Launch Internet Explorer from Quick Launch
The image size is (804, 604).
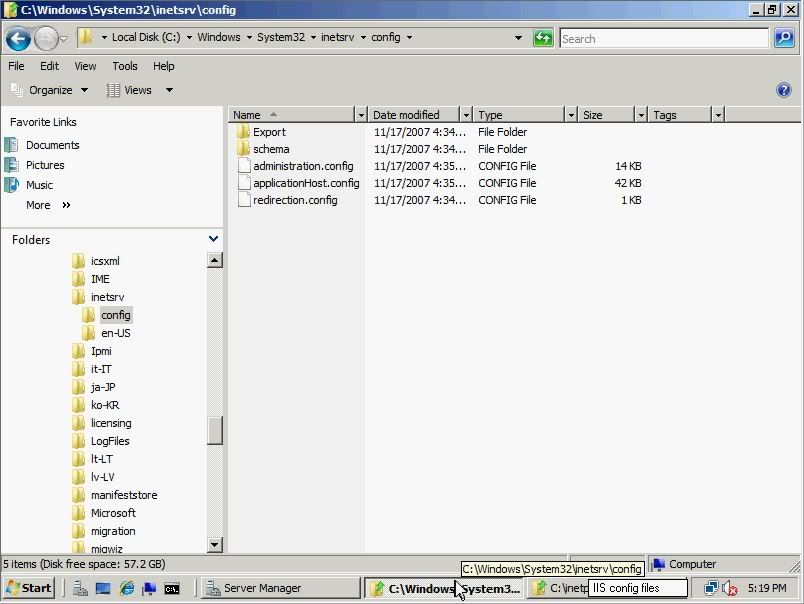click(127, 588)
